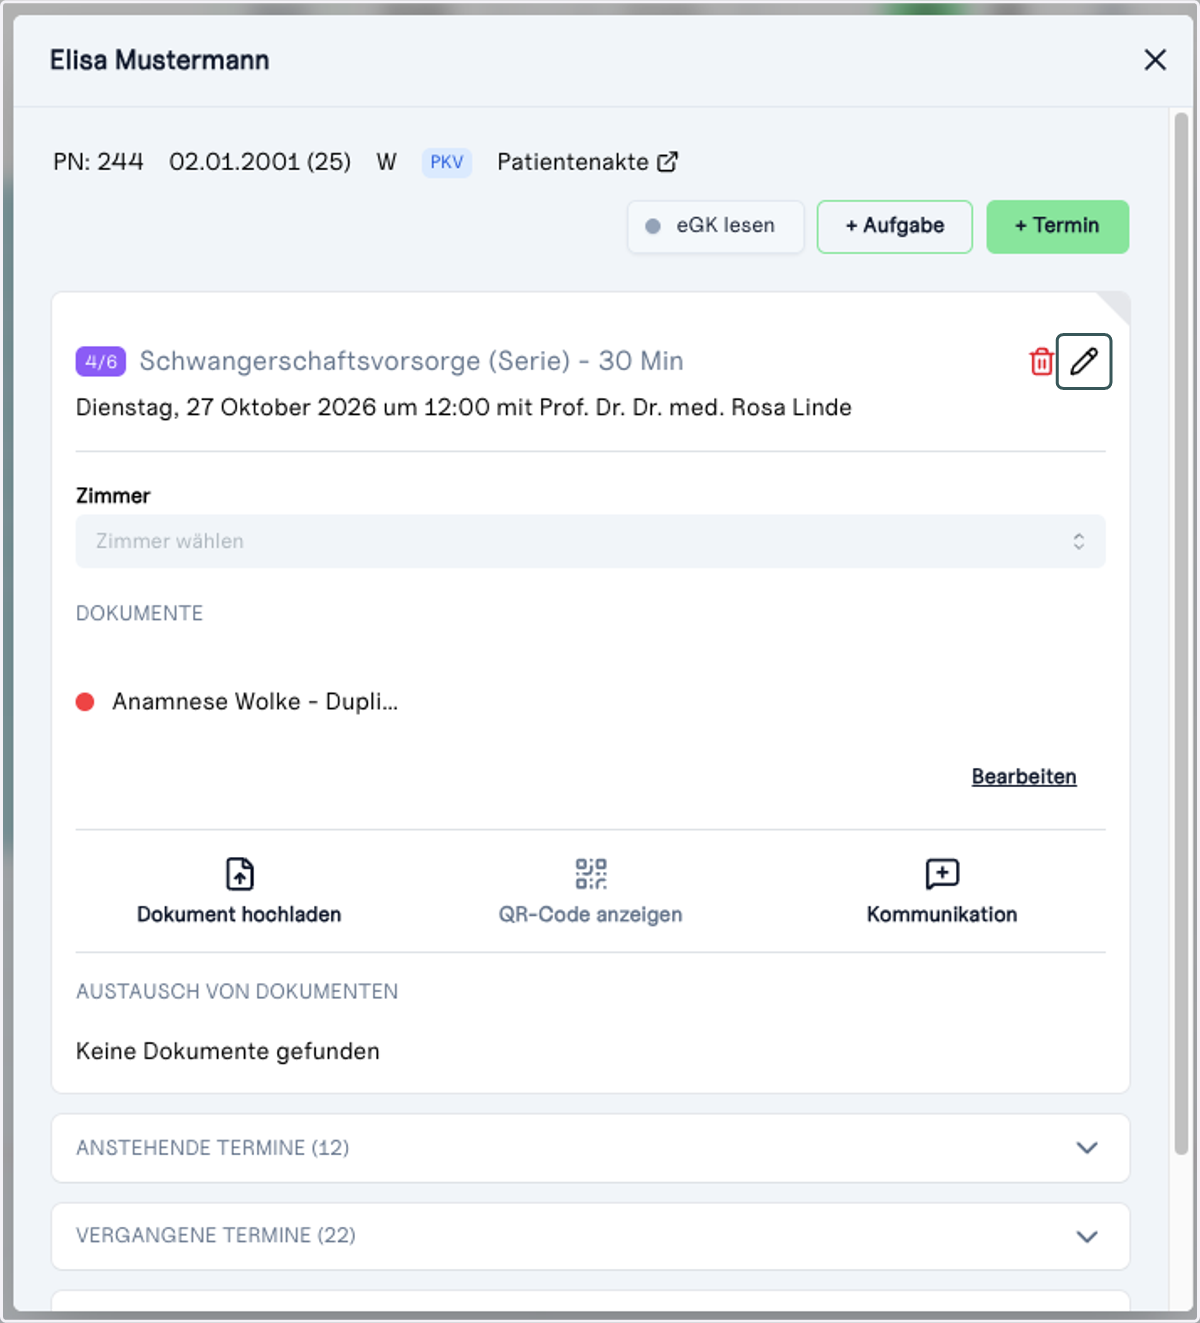Expand Vergangene Termine (22) section
1200x1323 pixels.
pos(591,1236)
